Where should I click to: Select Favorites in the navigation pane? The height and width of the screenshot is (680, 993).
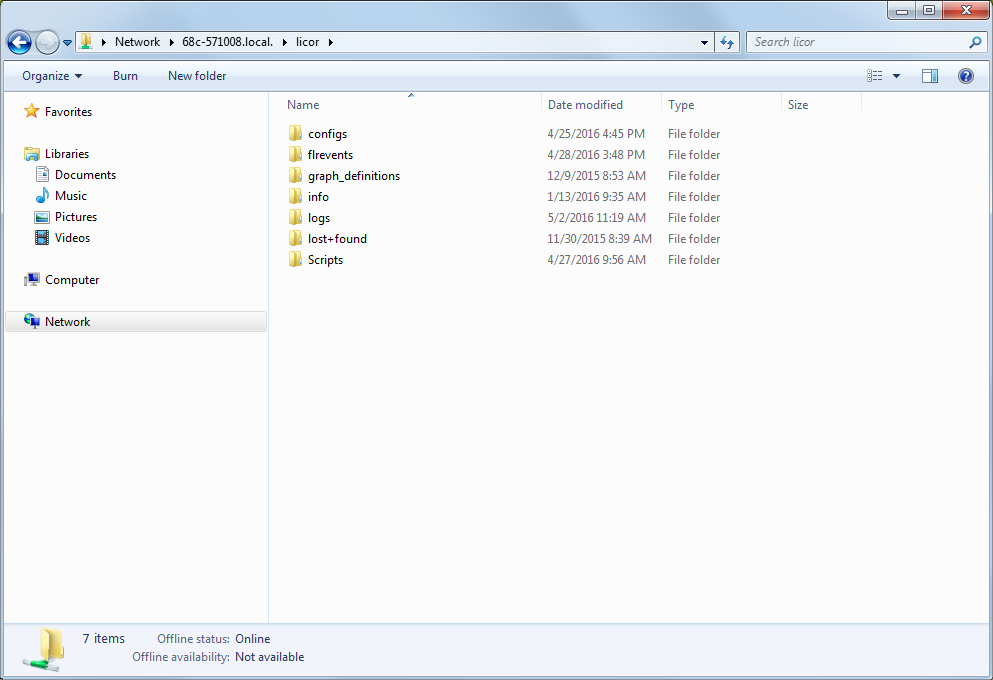pos(68,111)
